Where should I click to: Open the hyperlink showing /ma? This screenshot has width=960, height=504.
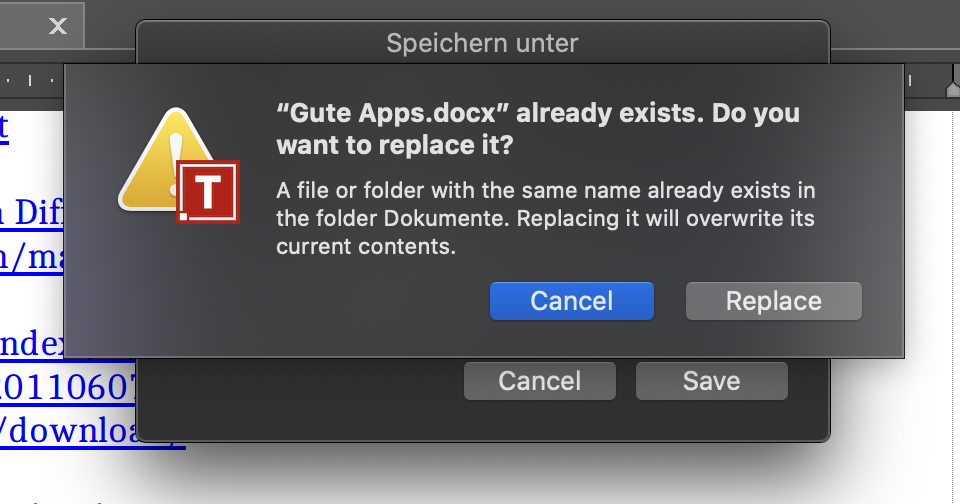pos(31,257)
